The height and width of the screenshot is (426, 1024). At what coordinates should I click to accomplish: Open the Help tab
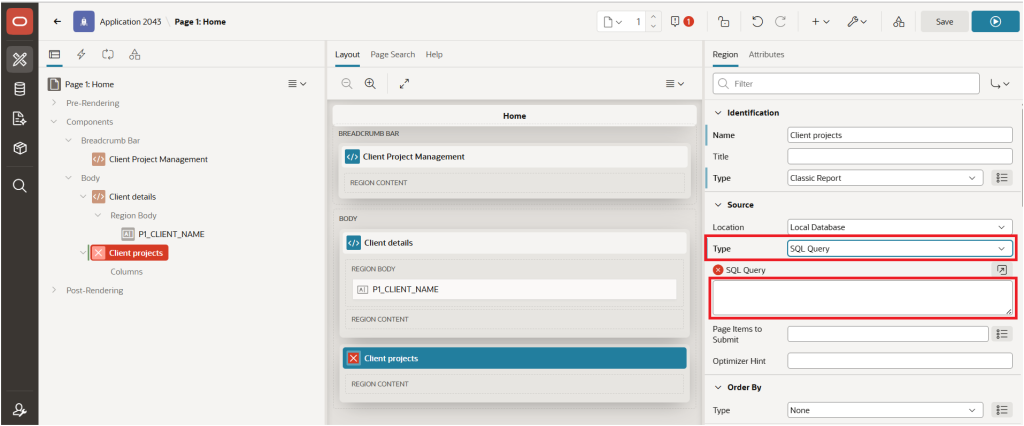tap(434, 55)
